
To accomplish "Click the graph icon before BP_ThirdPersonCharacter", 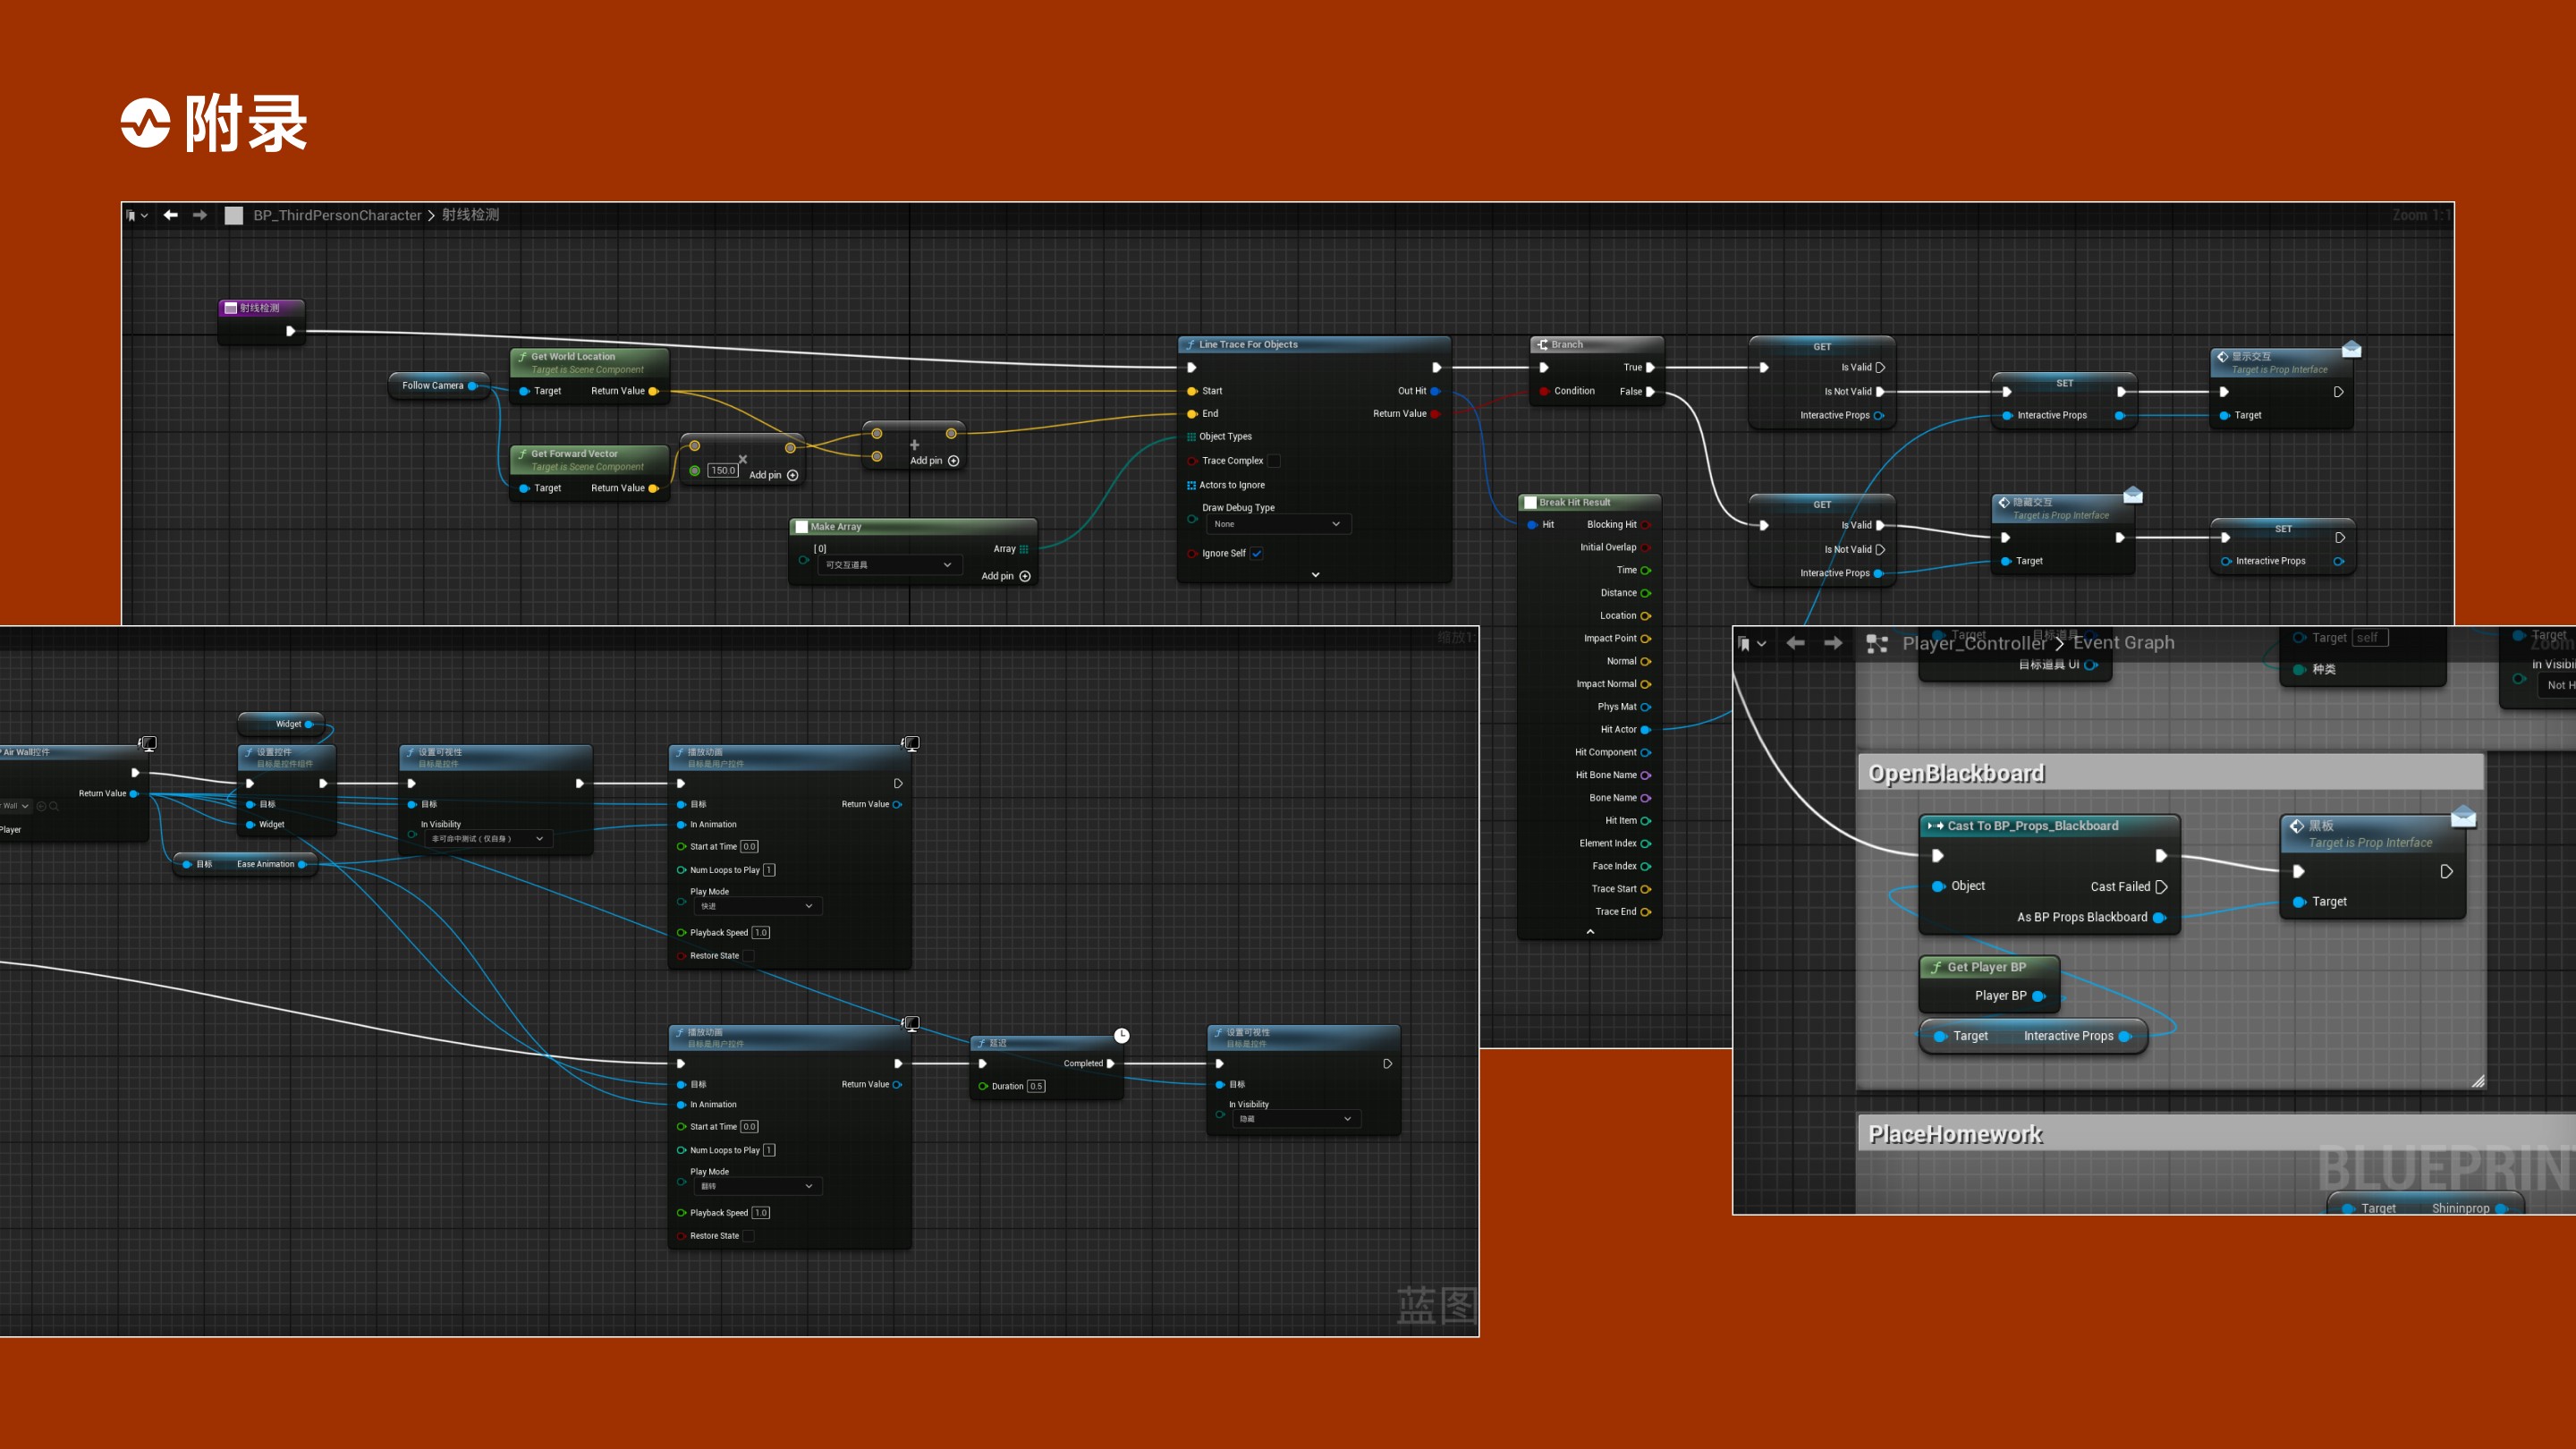I will pos(234,215).
